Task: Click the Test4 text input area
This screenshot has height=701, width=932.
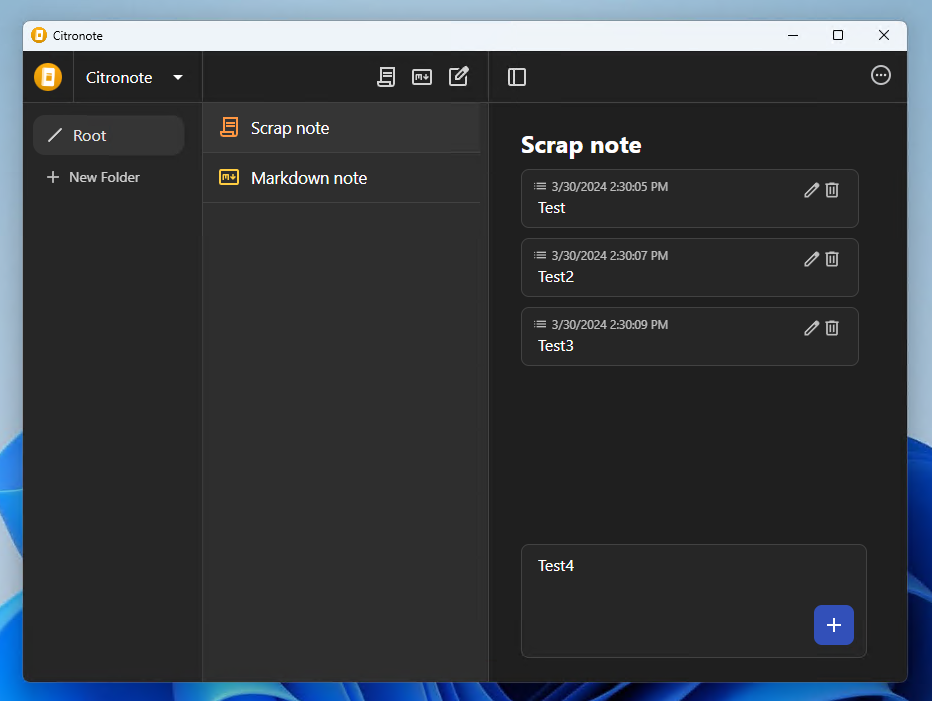Action: click(x=694, y=601)
